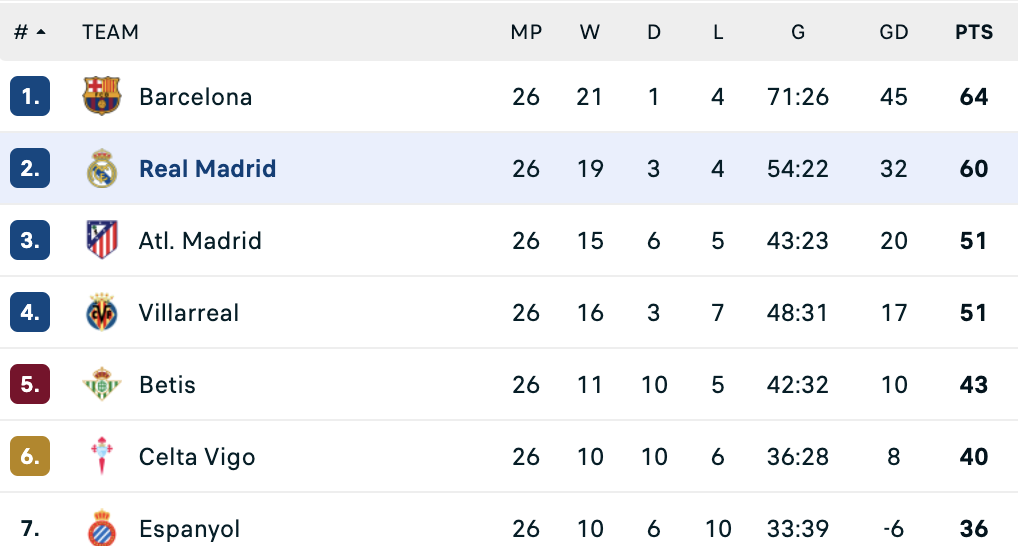Click the Real Madrid club crest

[102, 168]
